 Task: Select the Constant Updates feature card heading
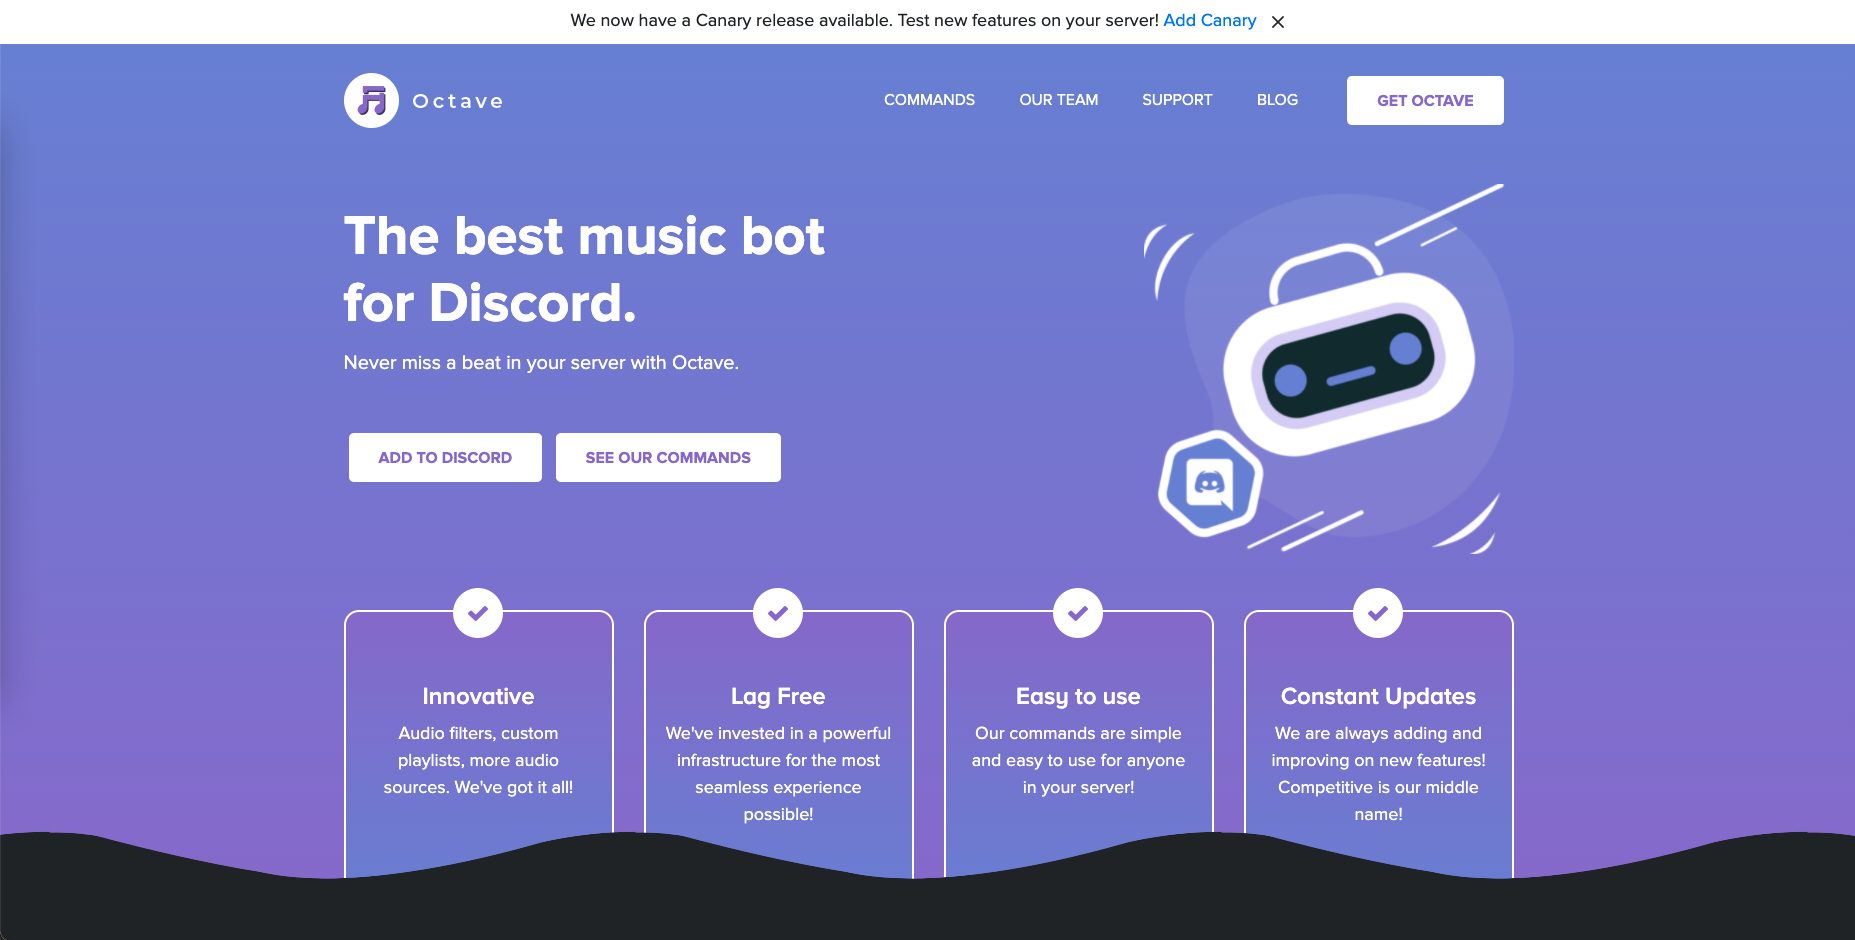[x=1378, y=696]
